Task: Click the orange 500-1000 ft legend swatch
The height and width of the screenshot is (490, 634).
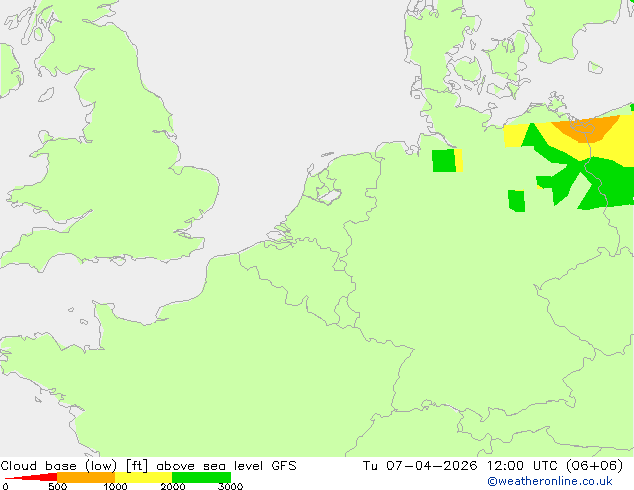Action: (86, 477)
